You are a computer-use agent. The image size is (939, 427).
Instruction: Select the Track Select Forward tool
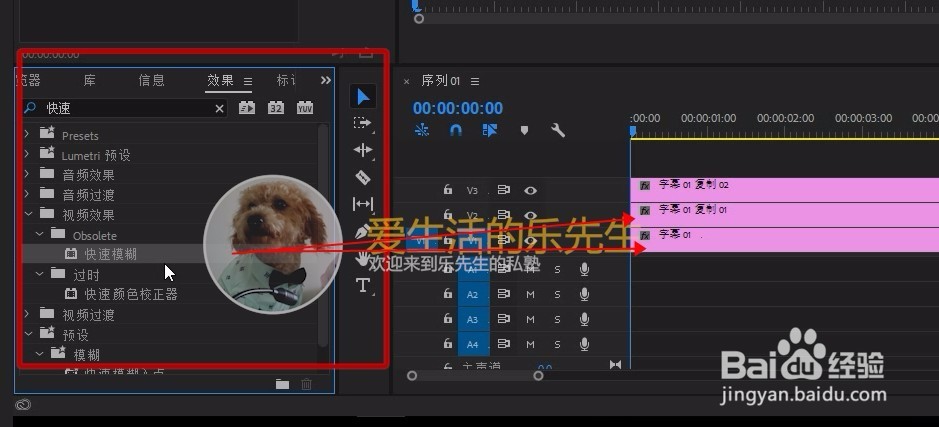[x=362, y=123]
